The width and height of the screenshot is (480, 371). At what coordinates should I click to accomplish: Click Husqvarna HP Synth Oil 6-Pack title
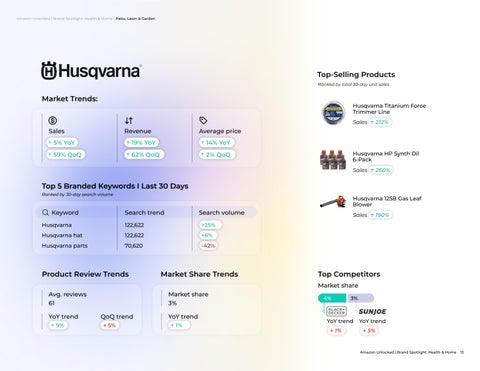pos(386,156)
